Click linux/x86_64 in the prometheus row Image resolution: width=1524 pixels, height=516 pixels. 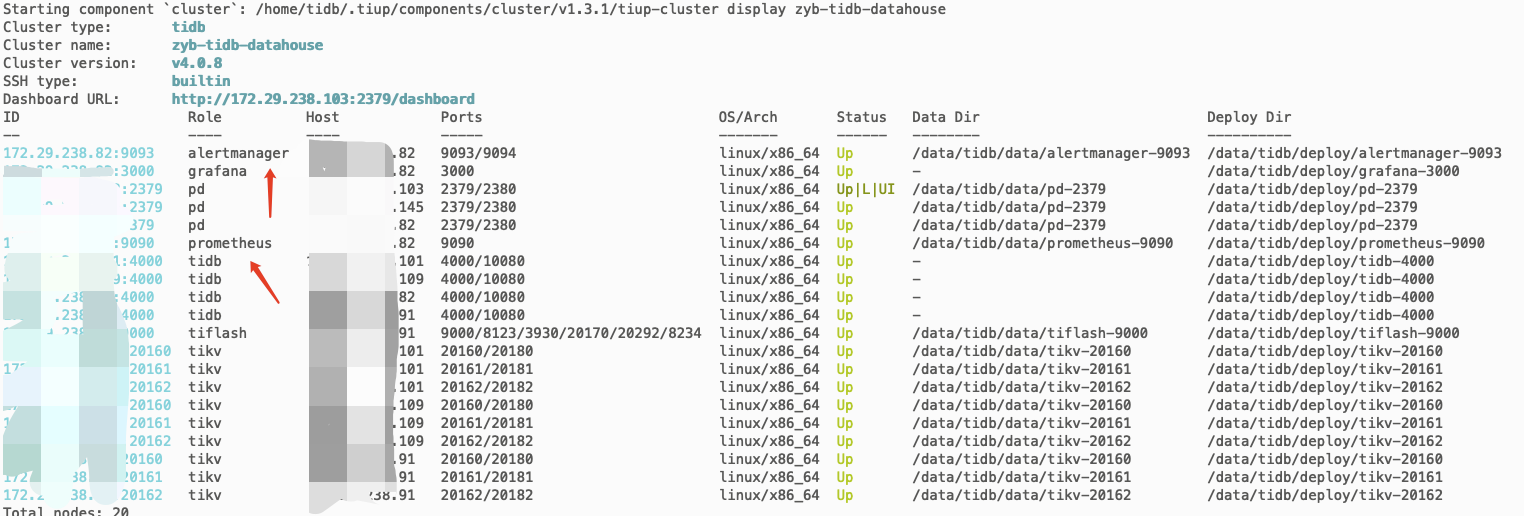(x=769, y=243)
